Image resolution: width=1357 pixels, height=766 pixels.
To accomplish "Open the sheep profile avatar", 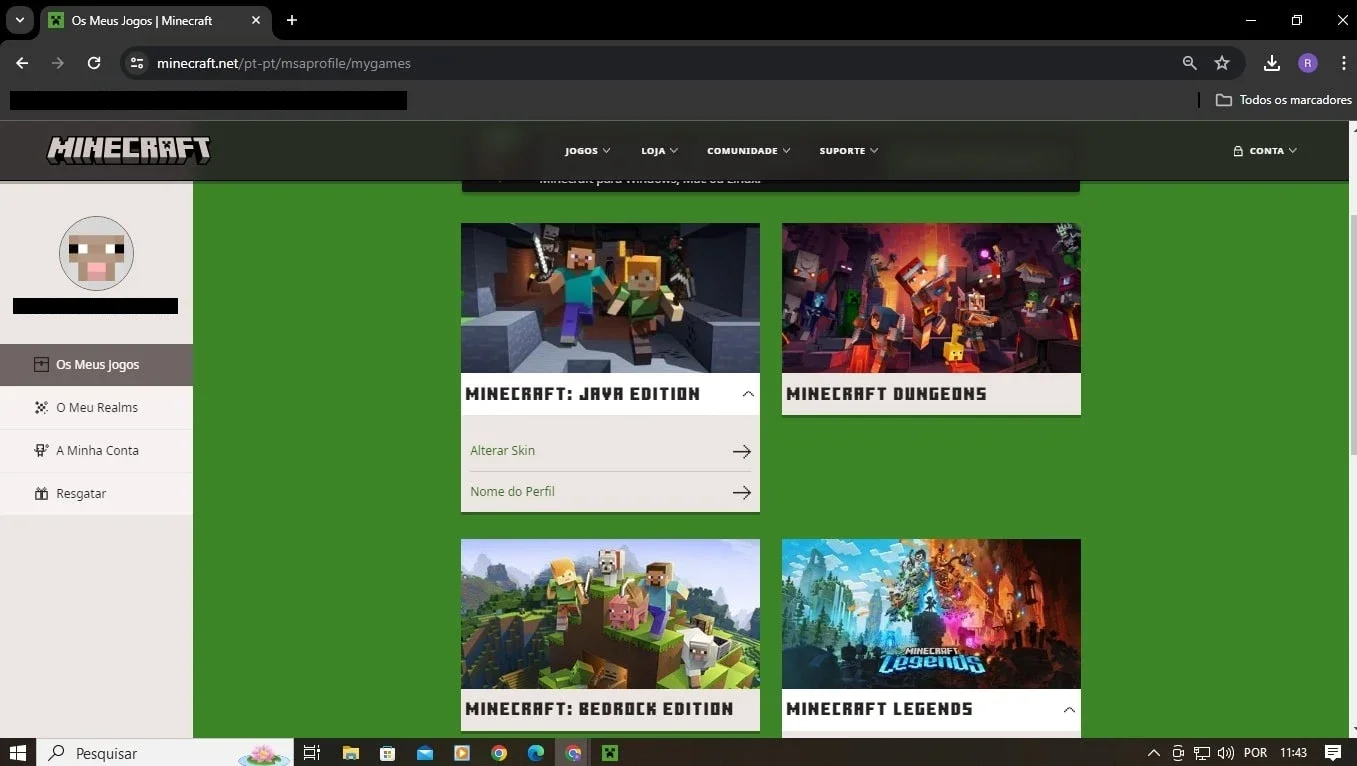I will (96, 254).
